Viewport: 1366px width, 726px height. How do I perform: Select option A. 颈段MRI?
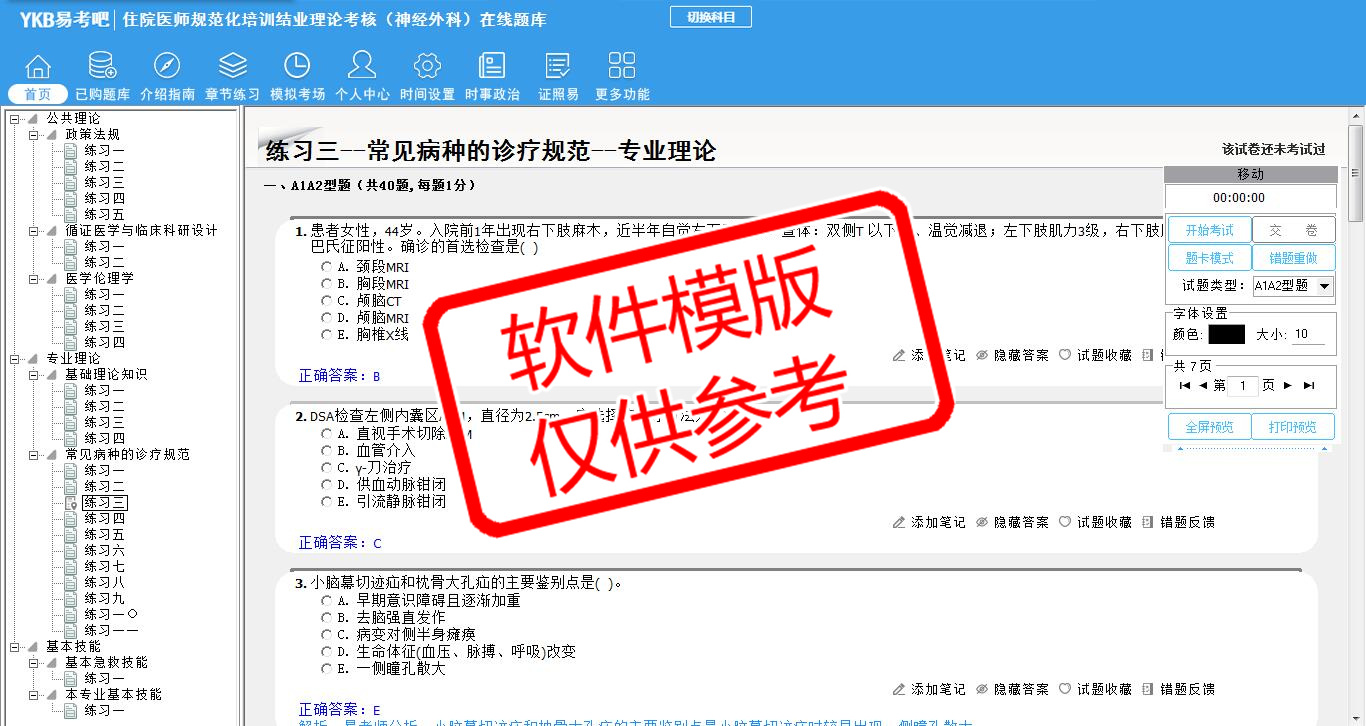(x=326, y=267)
